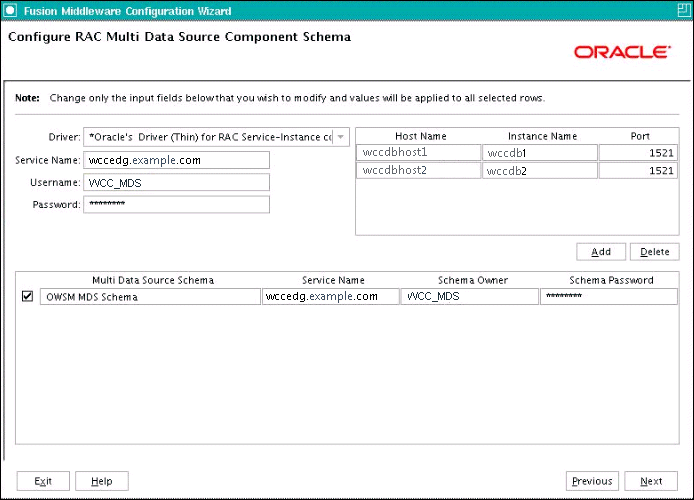694x500 pixels.
Task: Select the port 1521 cell for wccdbhost2
Action: [639, 170]
